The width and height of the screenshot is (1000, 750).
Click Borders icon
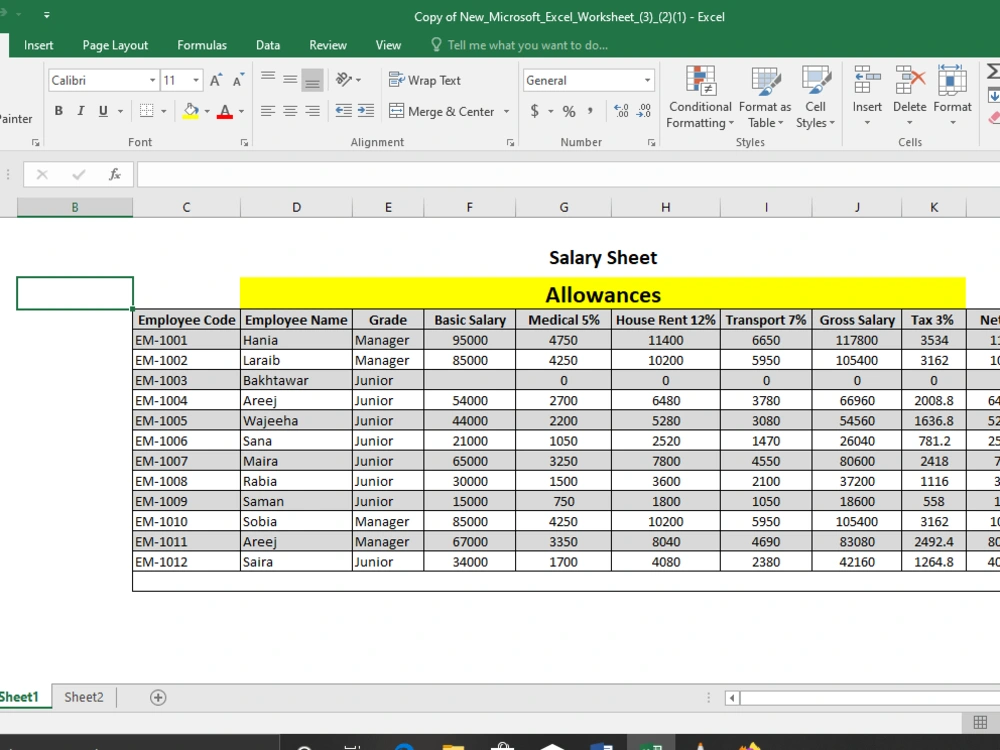click(x=147, y=111)
